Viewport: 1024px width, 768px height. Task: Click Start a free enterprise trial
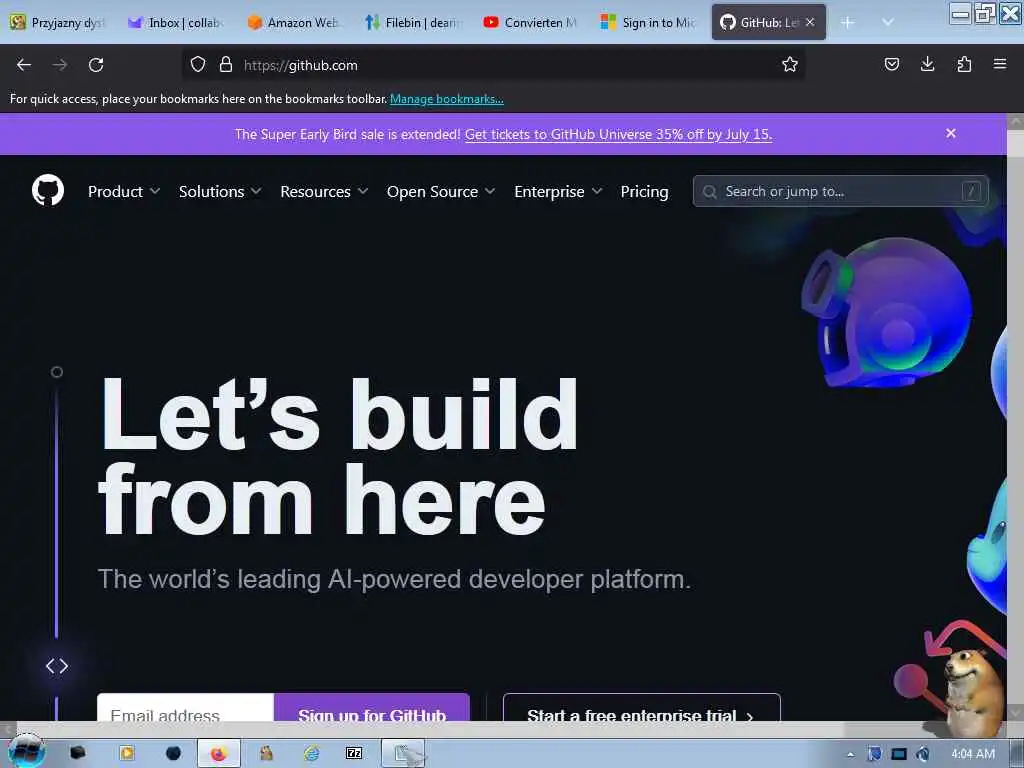641,708
